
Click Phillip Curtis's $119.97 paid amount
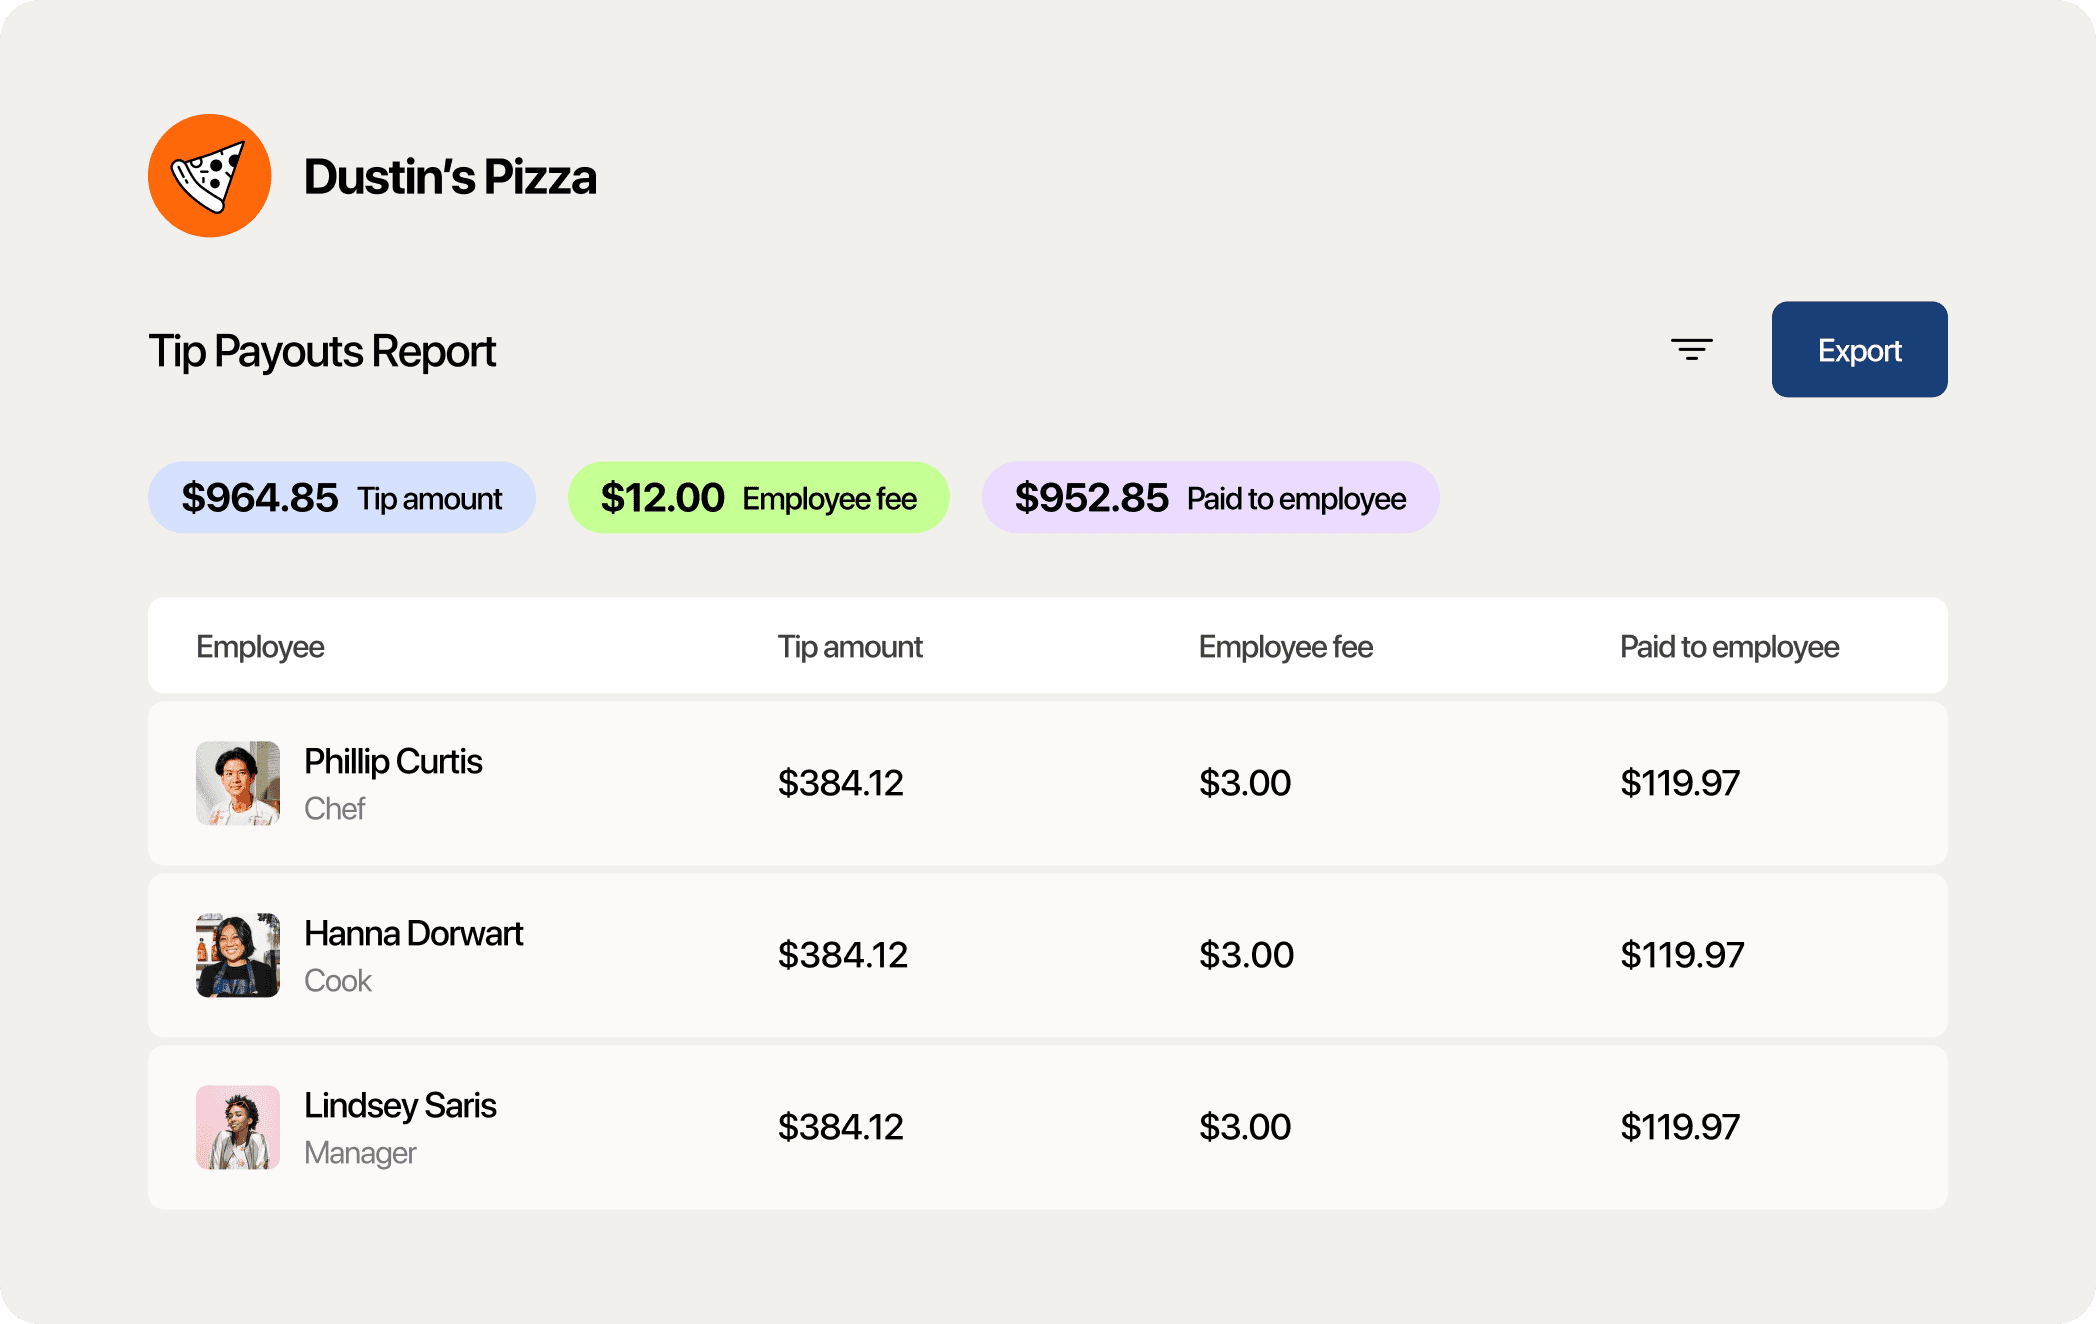coord(1679,783)
